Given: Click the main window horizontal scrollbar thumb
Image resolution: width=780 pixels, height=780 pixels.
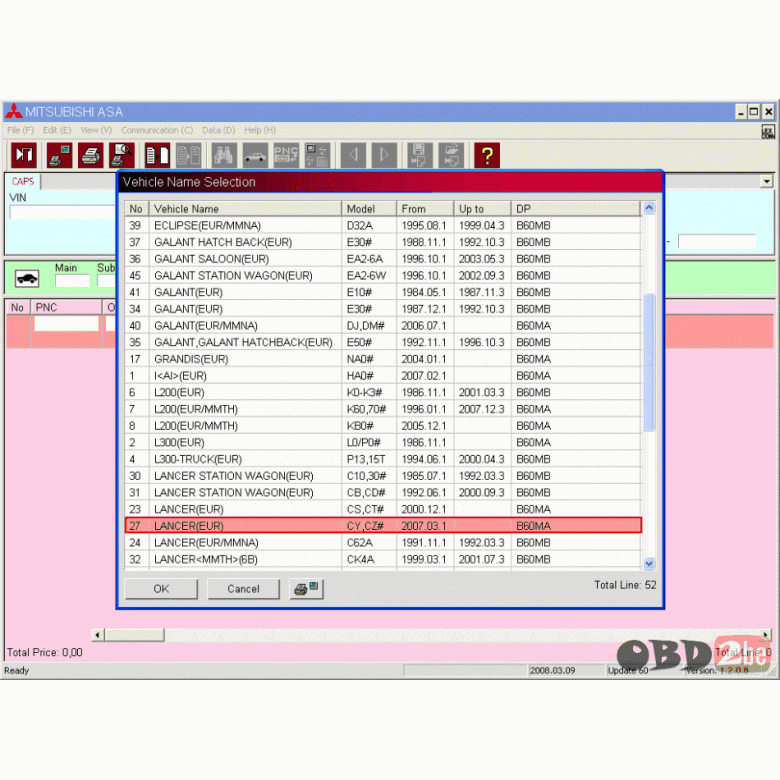Looking at the screenshot, I should pyautogui.click(x=134, y=635).
